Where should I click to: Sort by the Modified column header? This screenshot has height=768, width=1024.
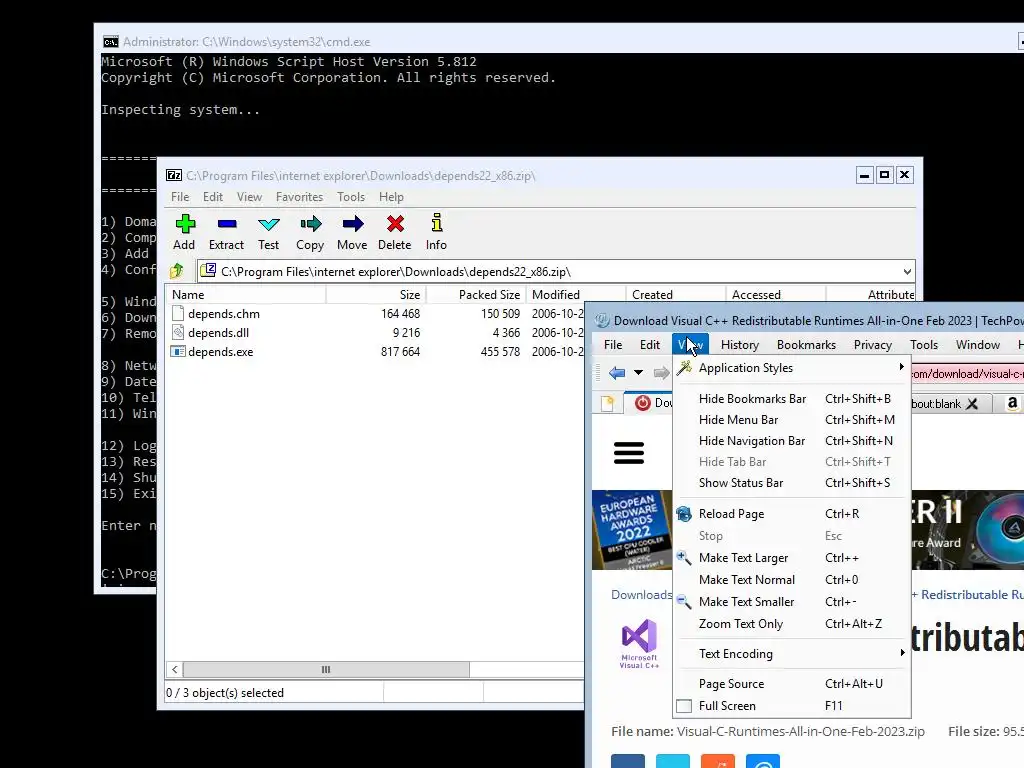click(x=575, y=295)
